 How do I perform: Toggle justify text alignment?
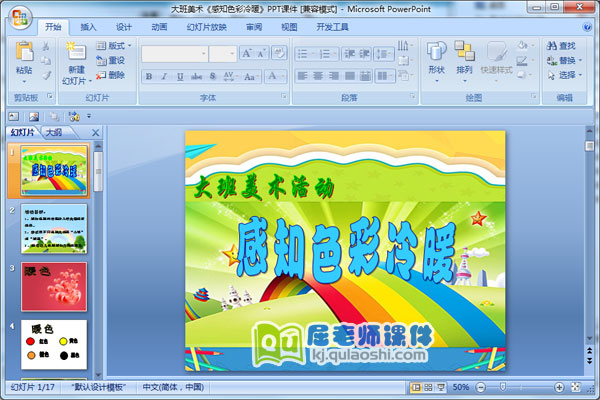click(x=349, y=76)
